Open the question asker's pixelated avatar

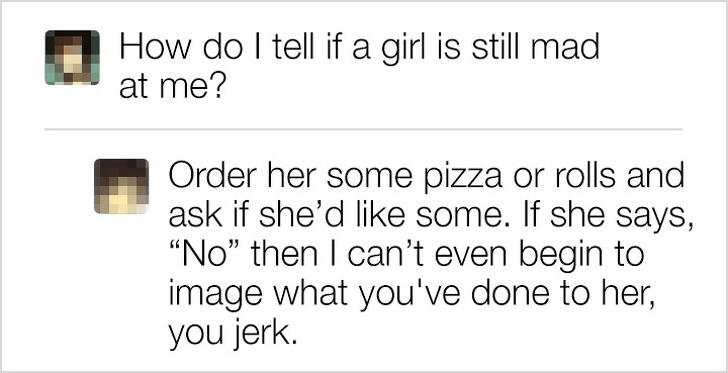[x=72, y=58]
